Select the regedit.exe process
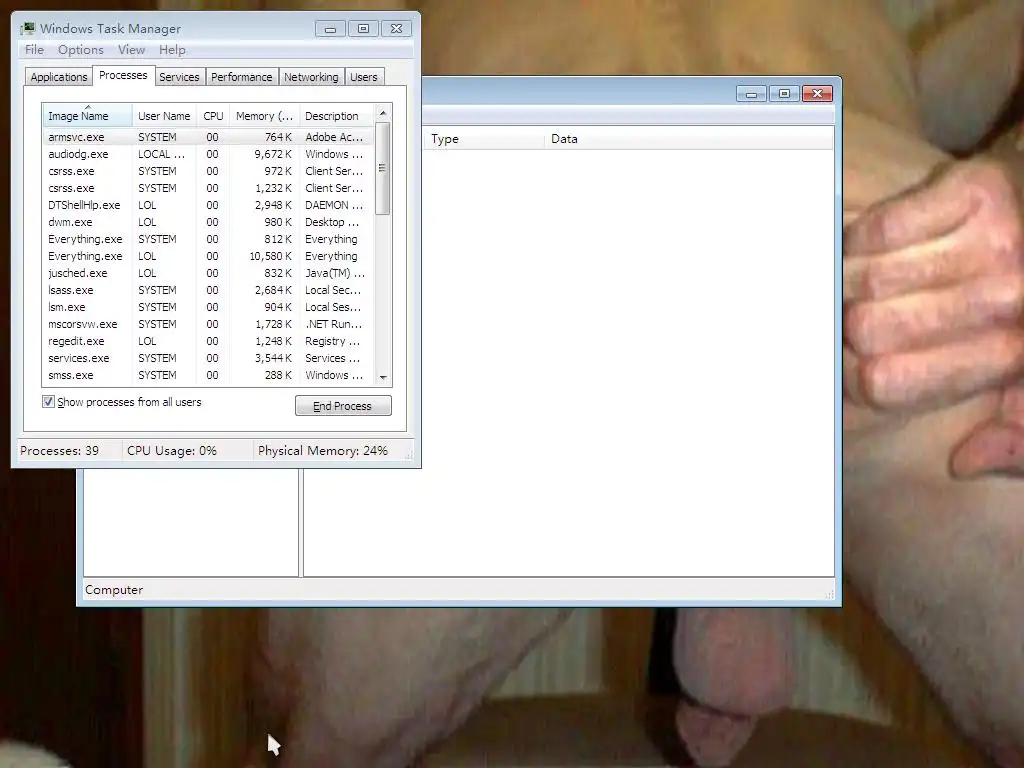Viewport: 1024px width, 768px height. coord(209,341)
